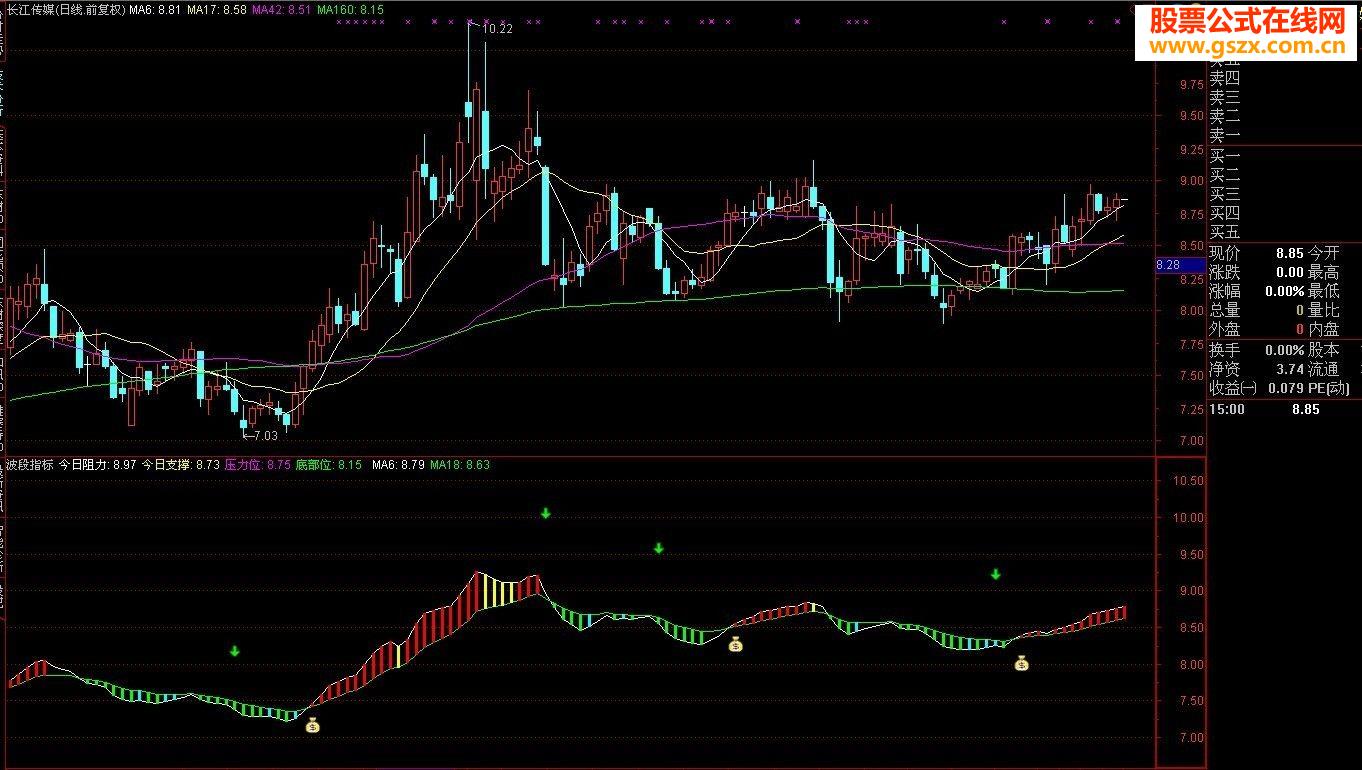Click the 最高 field label
This screenshot has width=1362, height=770.
click(x=1324, y=272)
